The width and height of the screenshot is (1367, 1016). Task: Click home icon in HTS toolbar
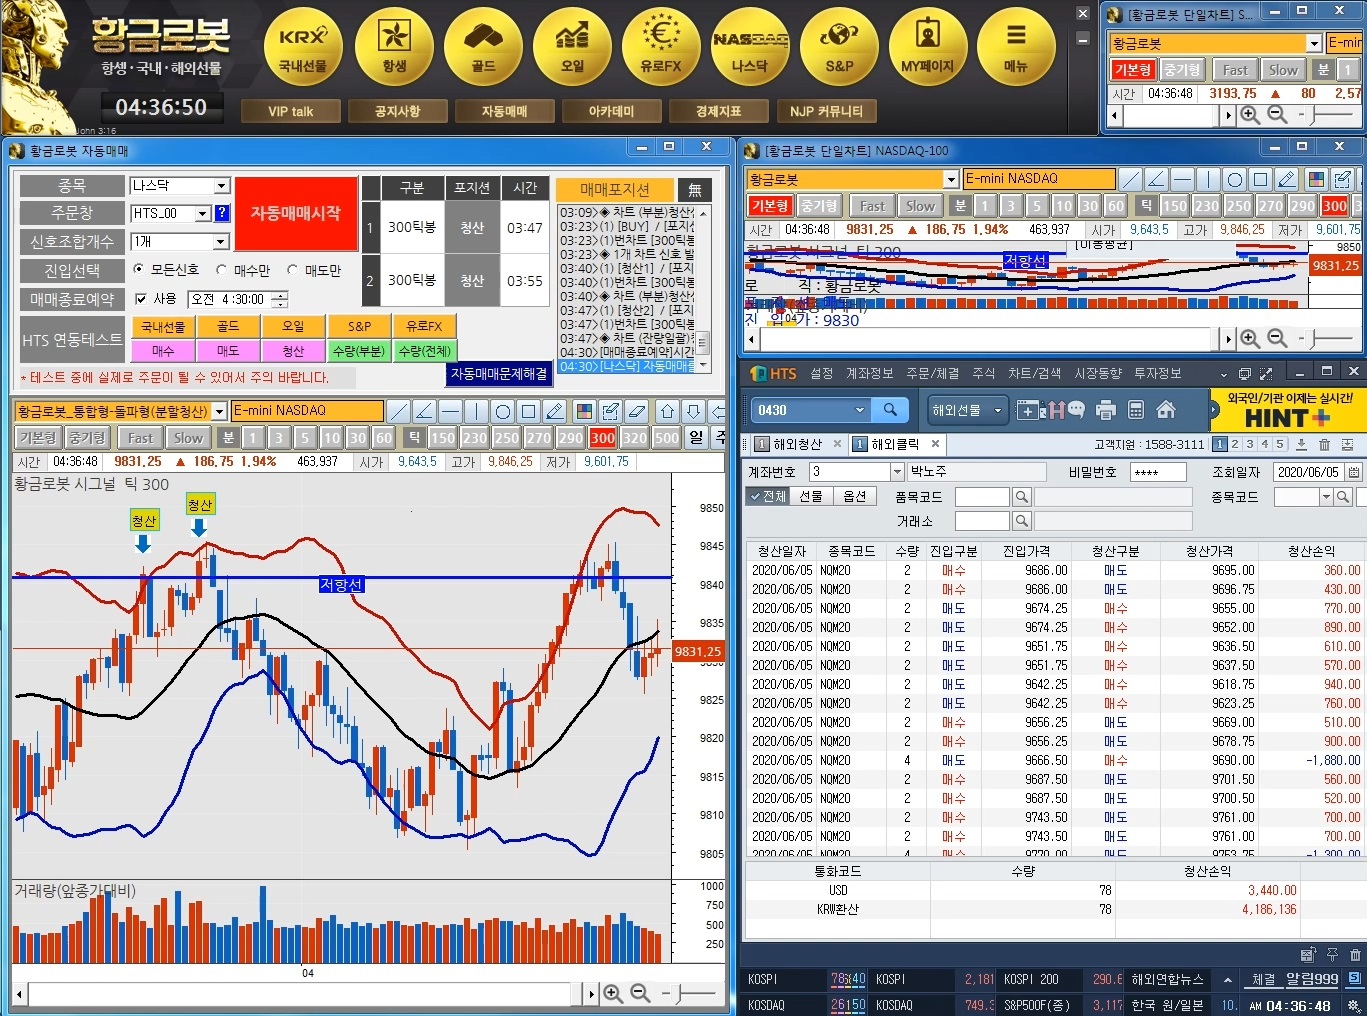coord(1165,410)
